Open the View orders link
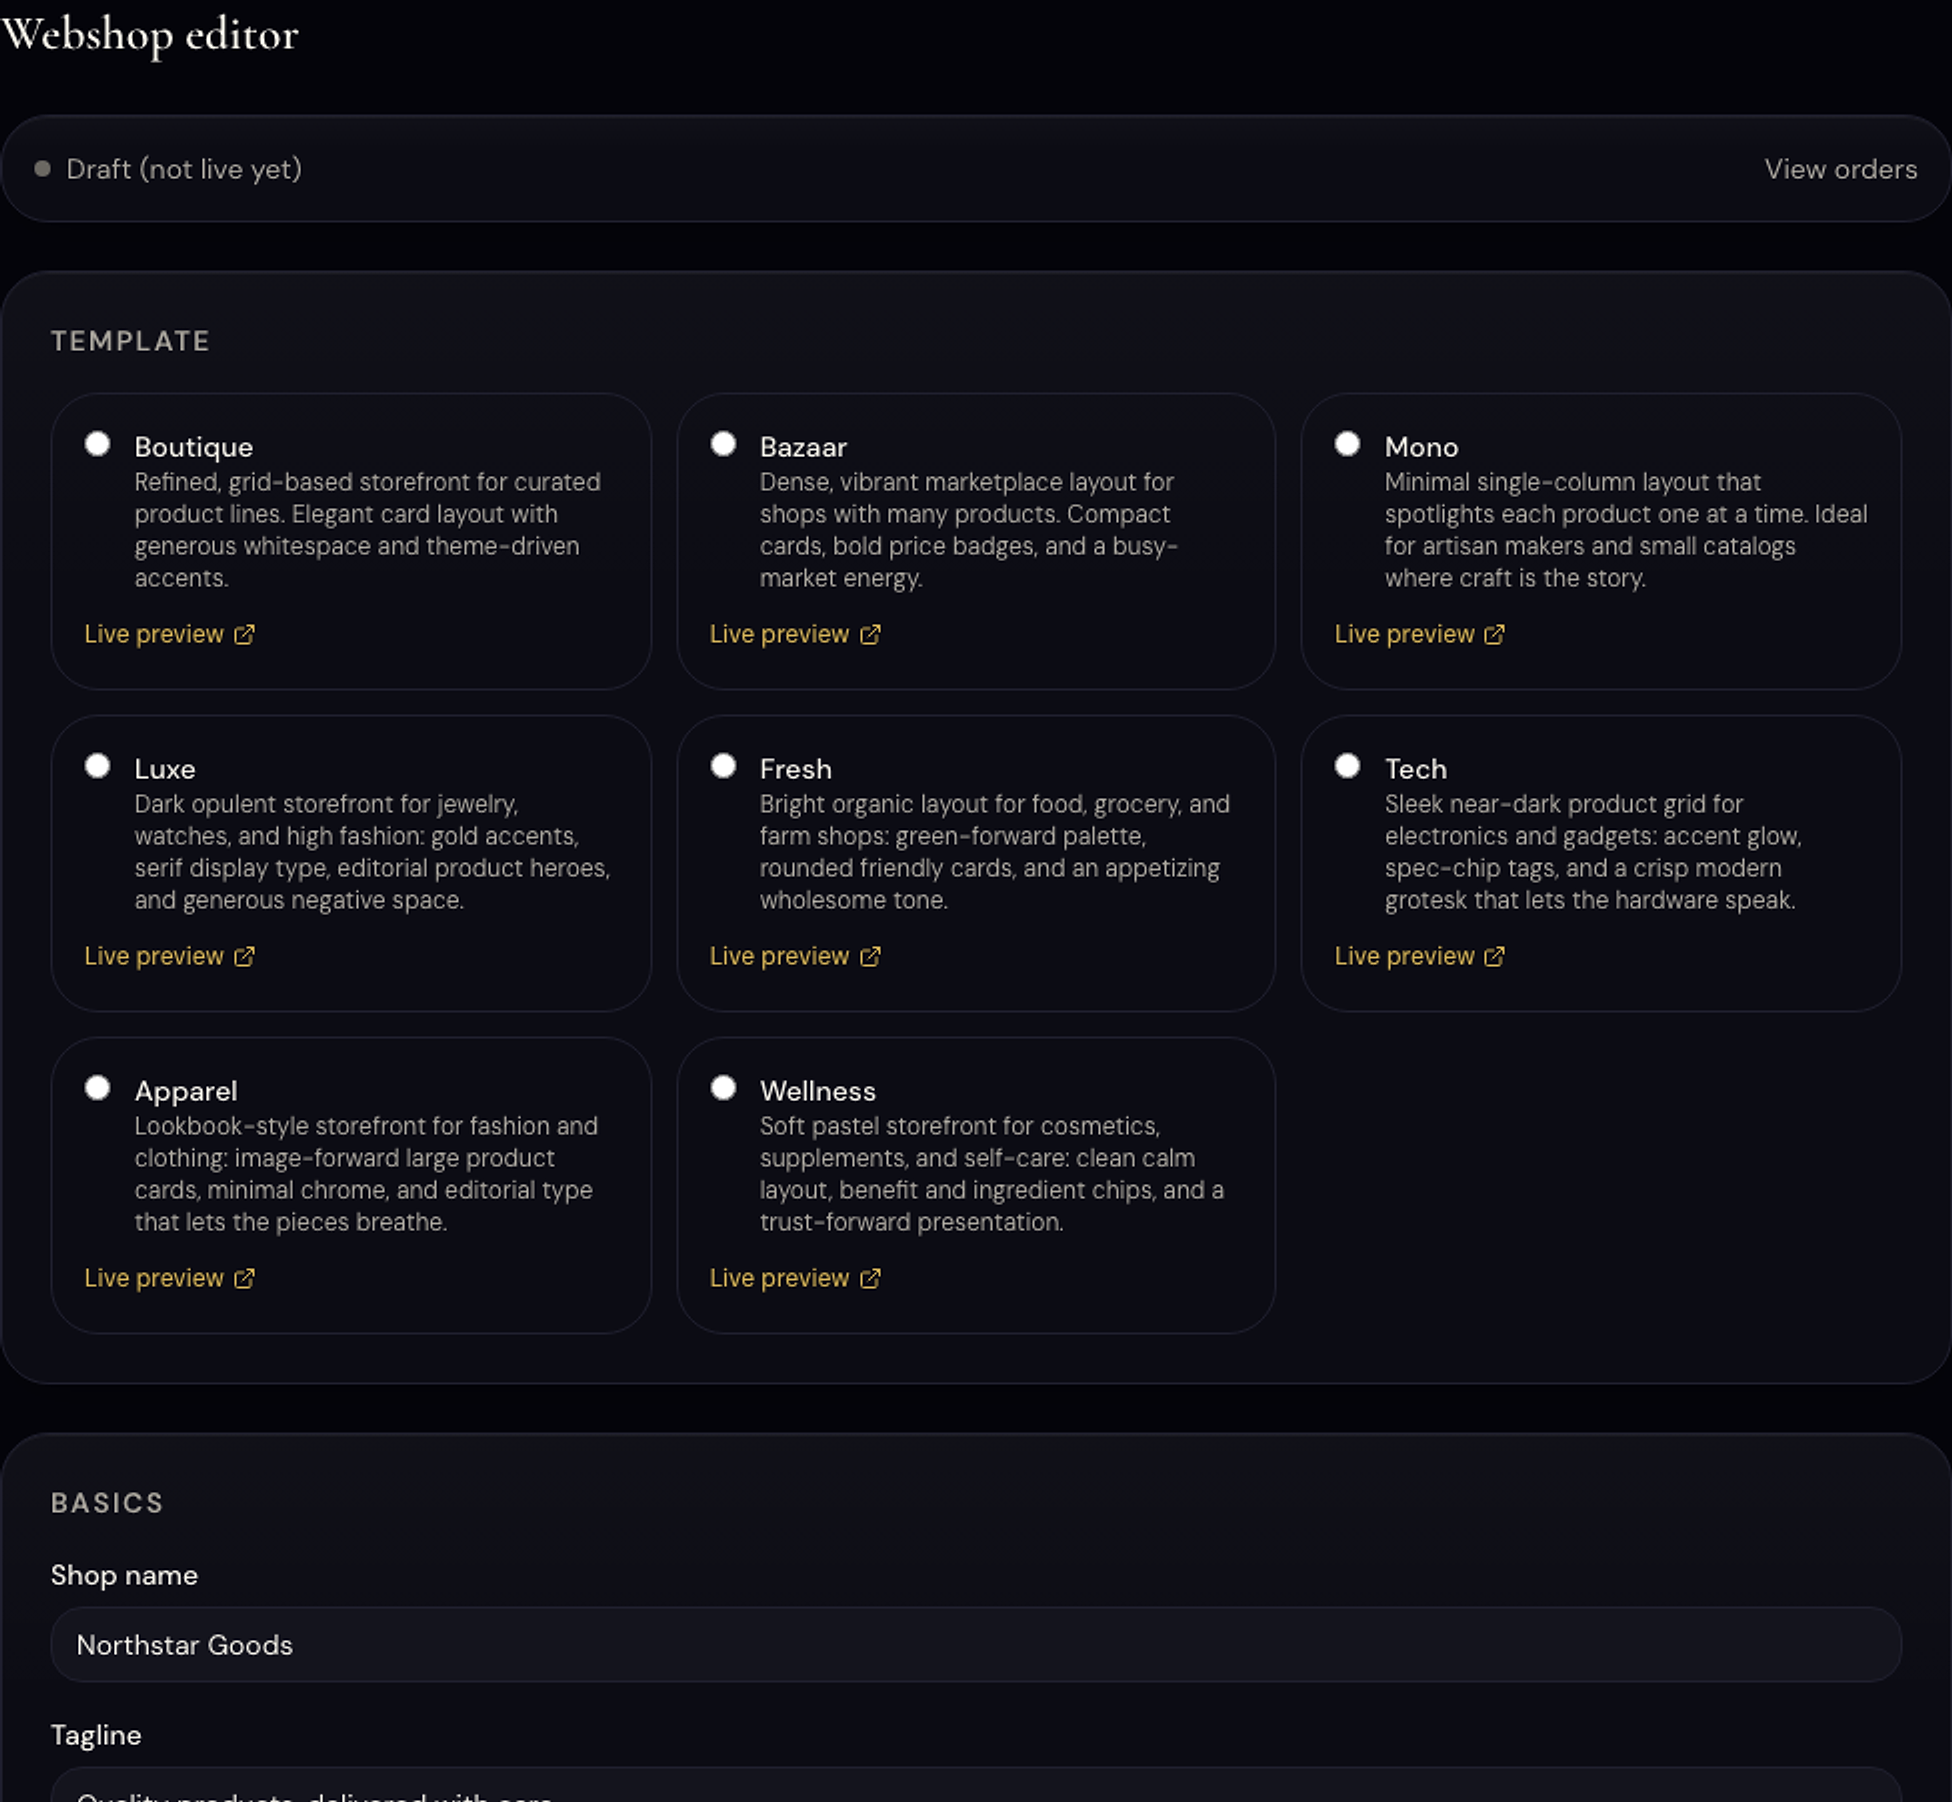 coord(1840,169)
